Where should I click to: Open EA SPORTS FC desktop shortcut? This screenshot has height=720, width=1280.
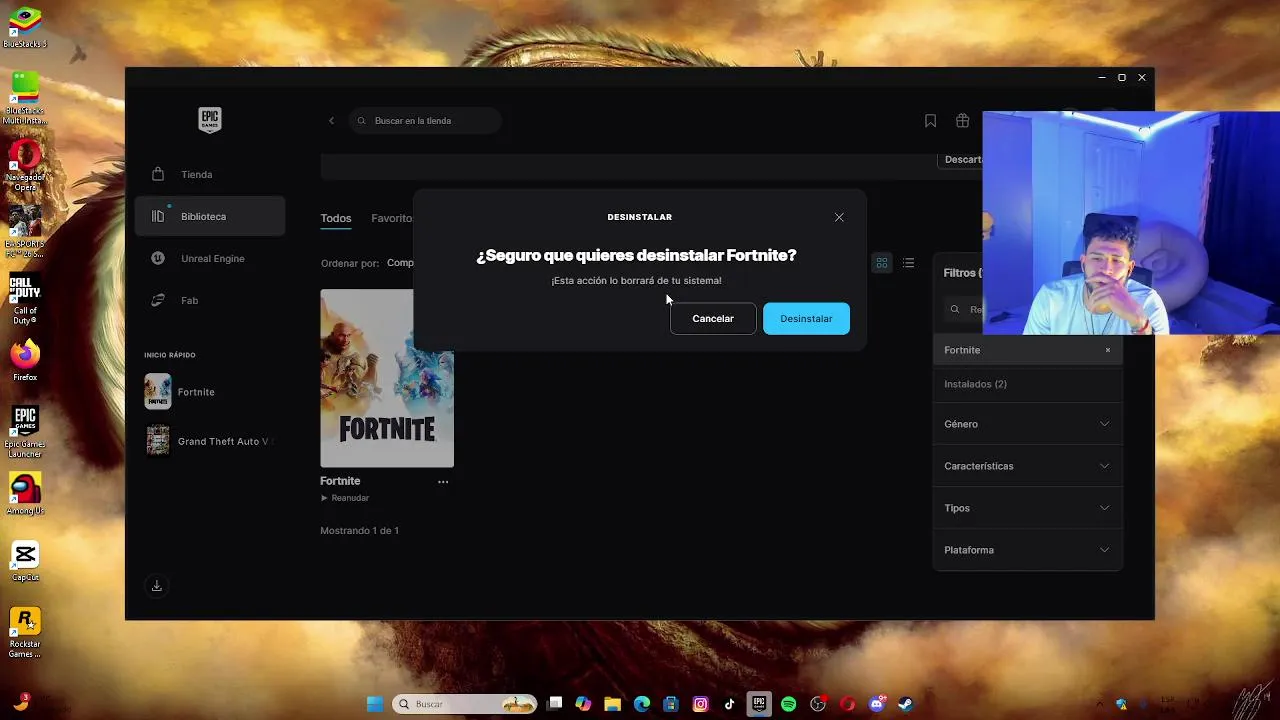tap(25, 233)
